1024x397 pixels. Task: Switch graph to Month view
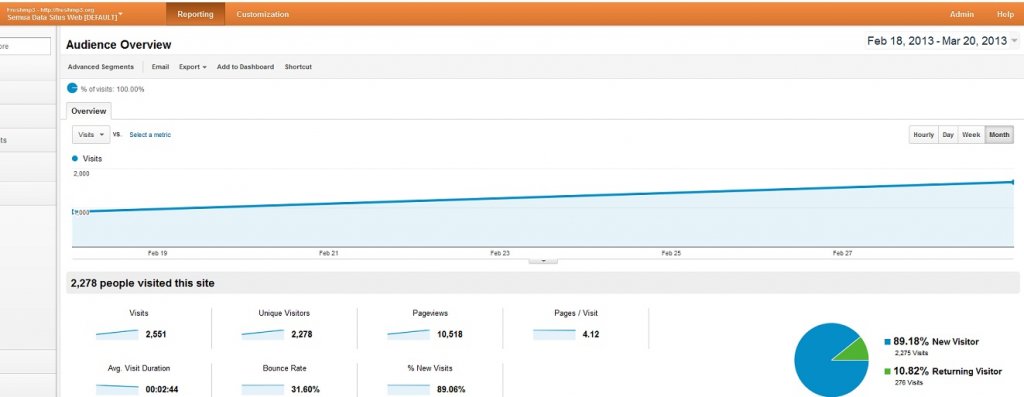(999, 135)
